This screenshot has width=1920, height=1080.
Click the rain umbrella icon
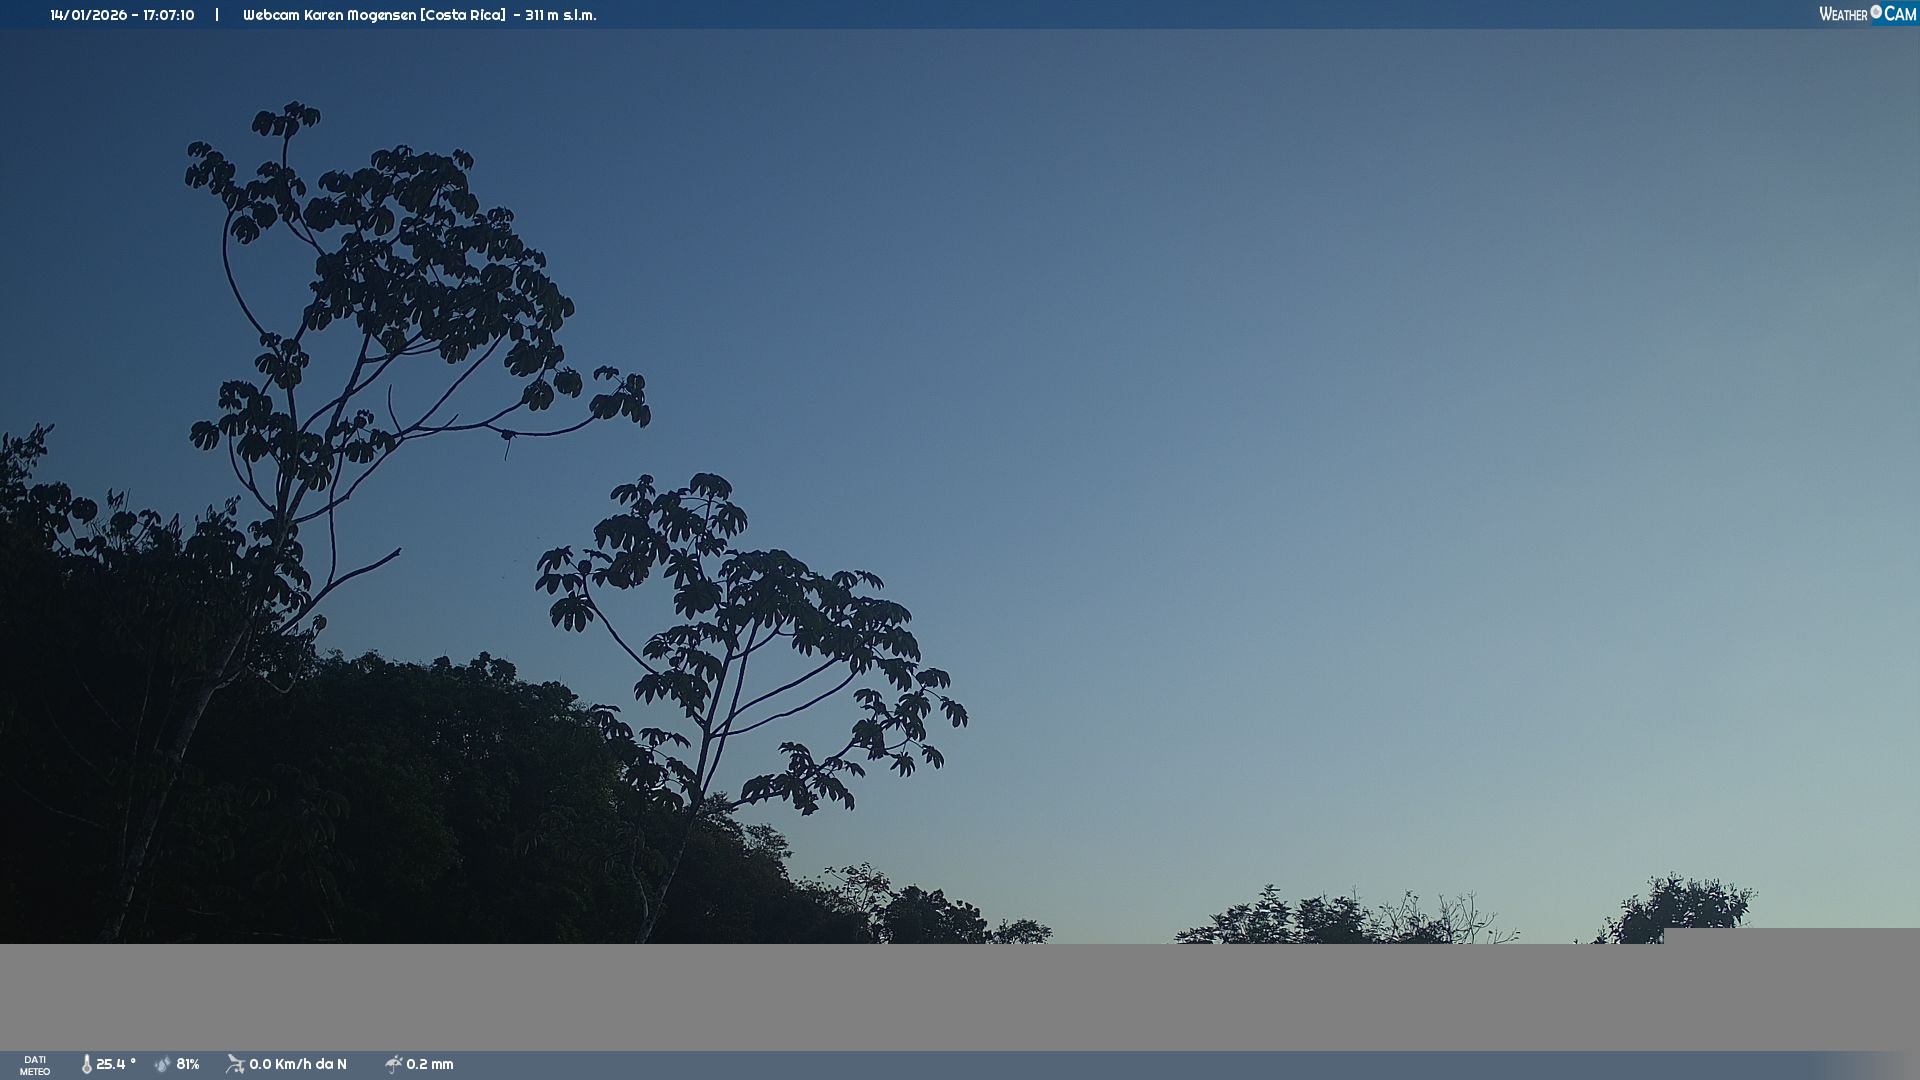(x=393, y=1064)
